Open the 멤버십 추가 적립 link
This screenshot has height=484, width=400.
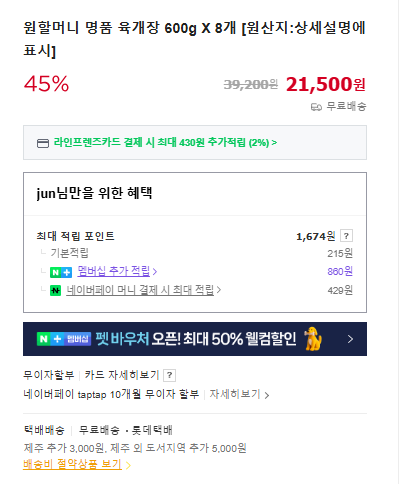[x=114, y=271]
